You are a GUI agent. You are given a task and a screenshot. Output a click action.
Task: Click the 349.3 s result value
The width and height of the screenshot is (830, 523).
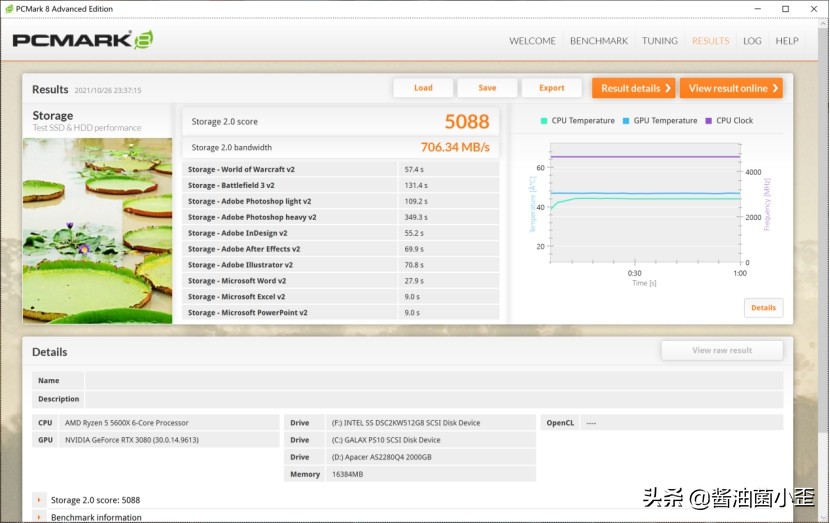(416, 217)
